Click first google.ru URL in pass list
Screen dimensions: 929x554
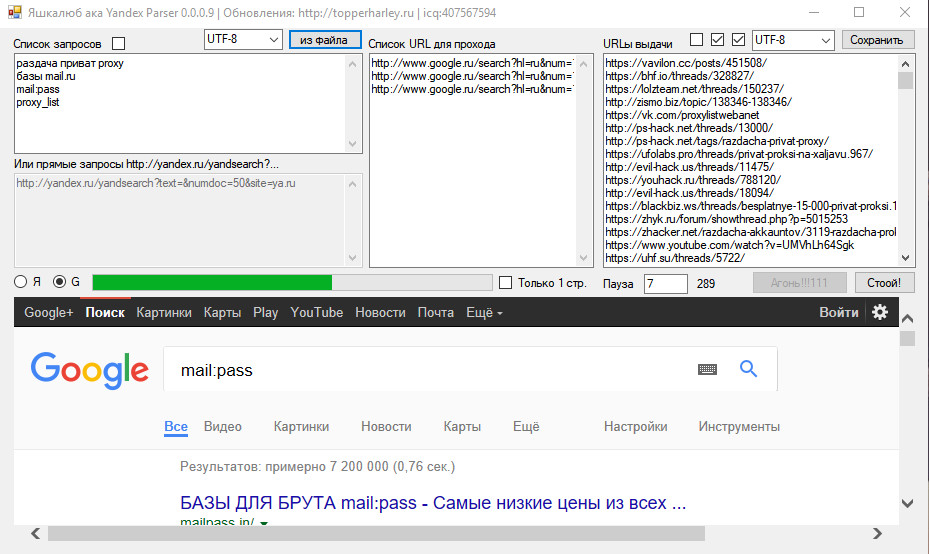pyautogui.click(x=472, y=63)
